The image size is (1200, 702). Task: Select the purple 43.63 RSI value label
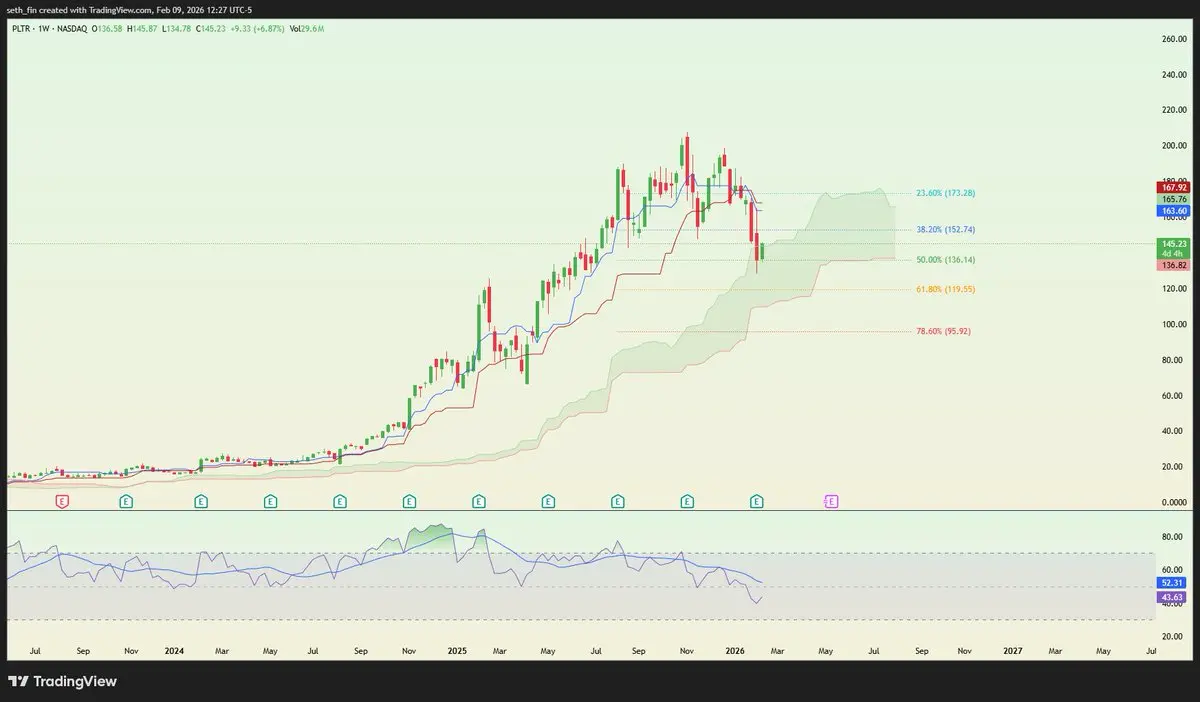tap(1172, 597)
